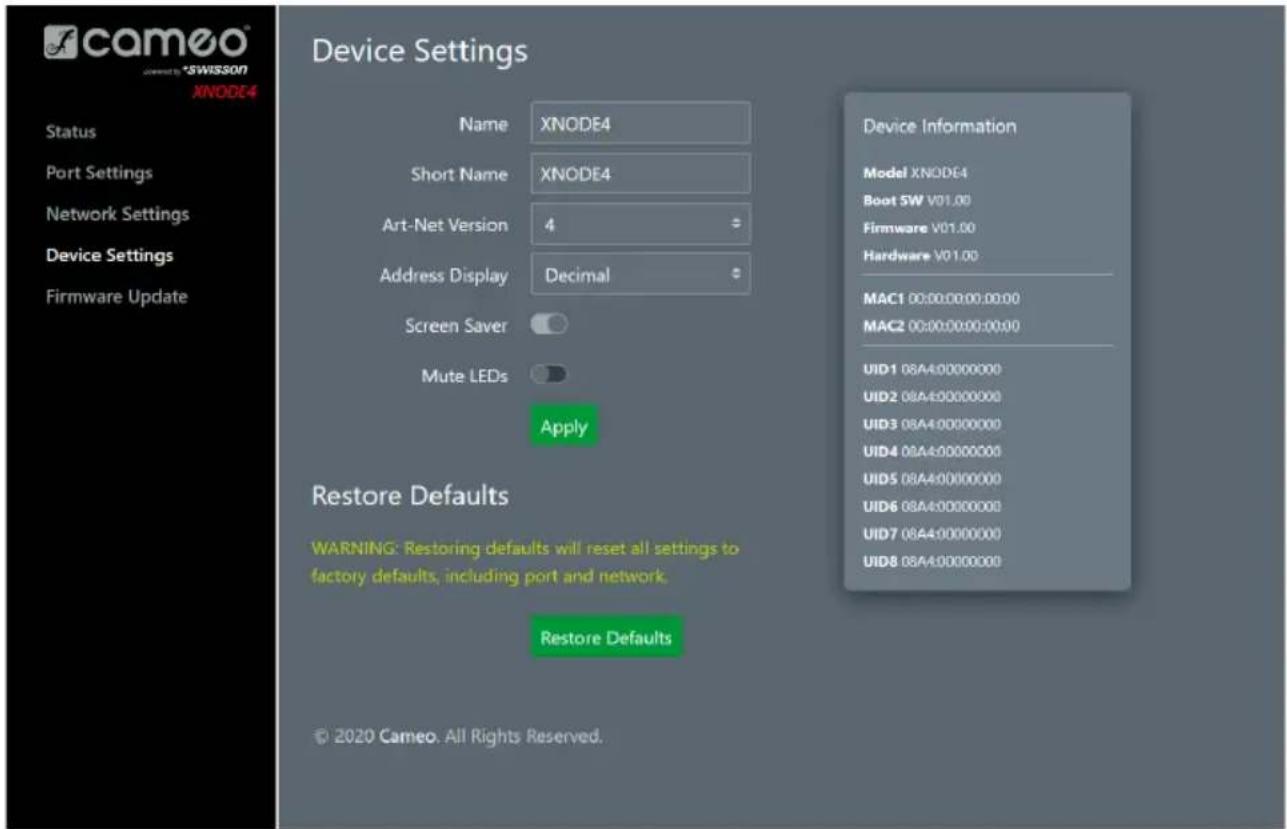
Task: Click the 'Firmware V01.00' line
Action: point(919,228)
